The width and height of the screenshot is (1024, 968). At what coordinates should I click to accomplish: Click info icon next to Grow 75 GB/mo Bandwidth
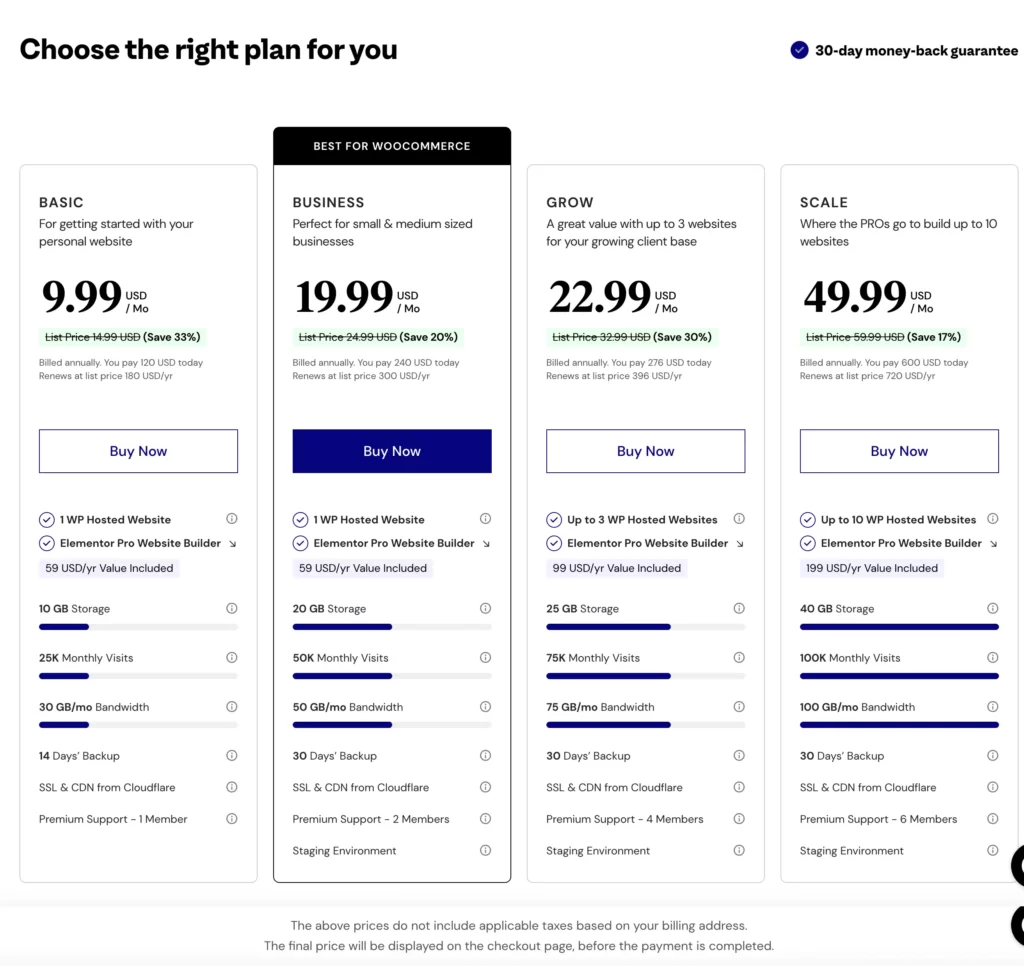click(x=739, y=706)
